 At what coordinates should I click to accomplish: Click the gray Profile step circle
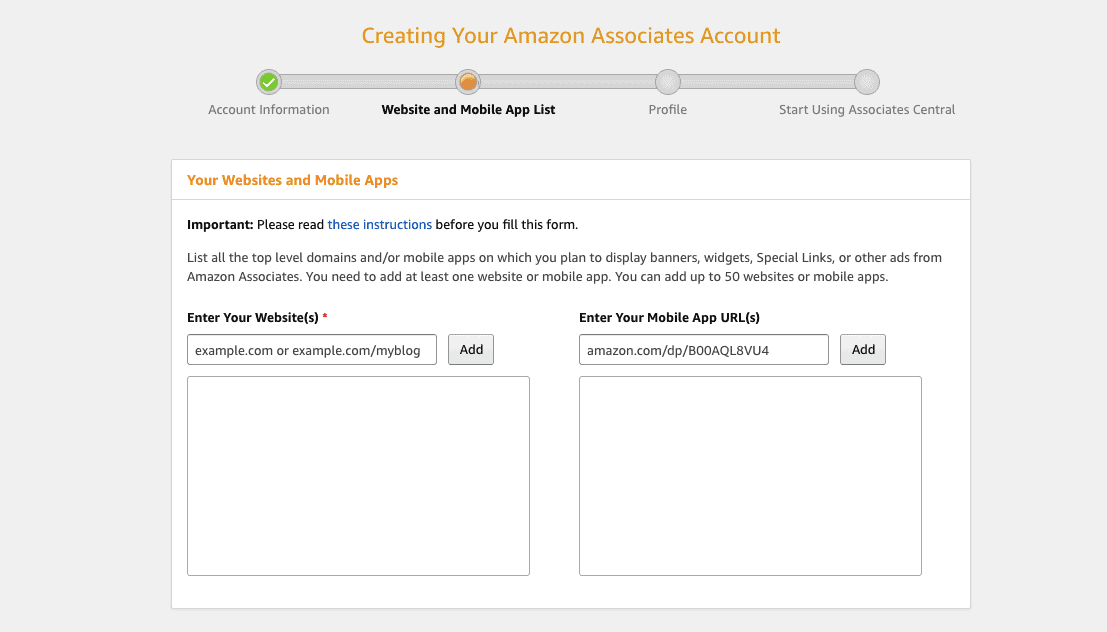coord(667,83)
